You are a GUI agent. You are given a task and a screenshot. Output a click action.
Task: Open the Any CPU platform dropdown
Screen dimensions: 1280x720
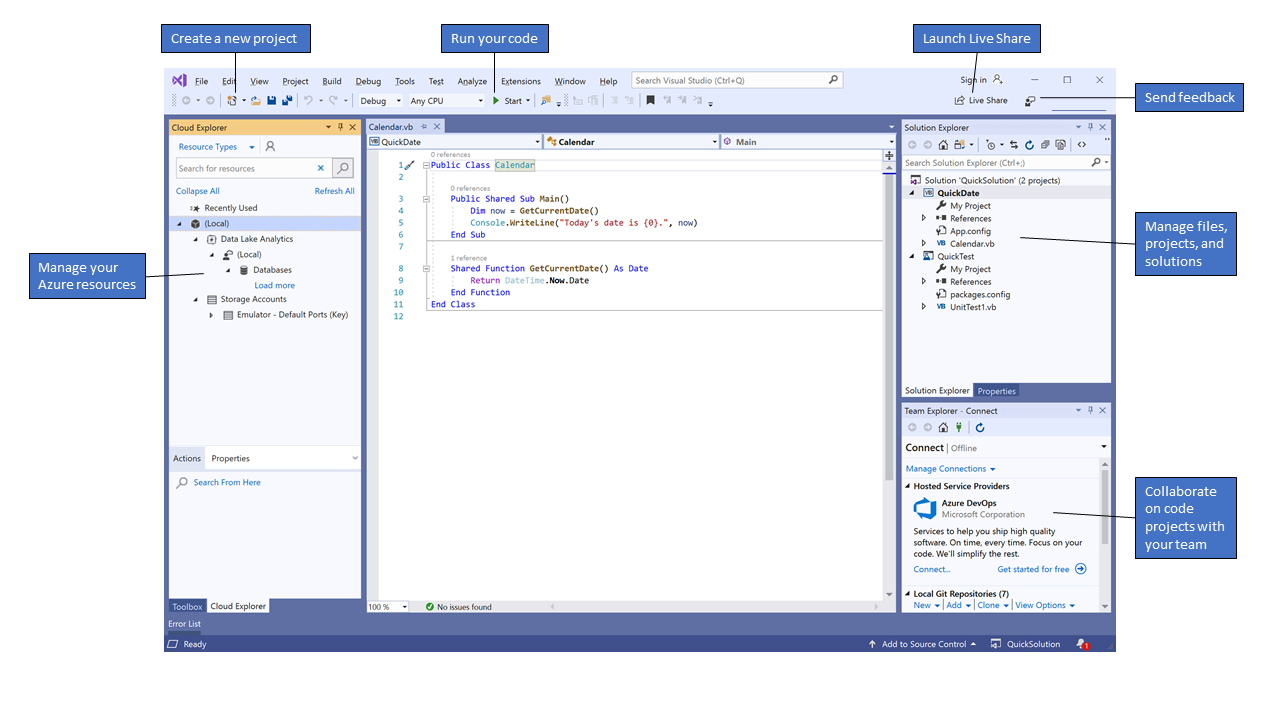tap(447, 100)
